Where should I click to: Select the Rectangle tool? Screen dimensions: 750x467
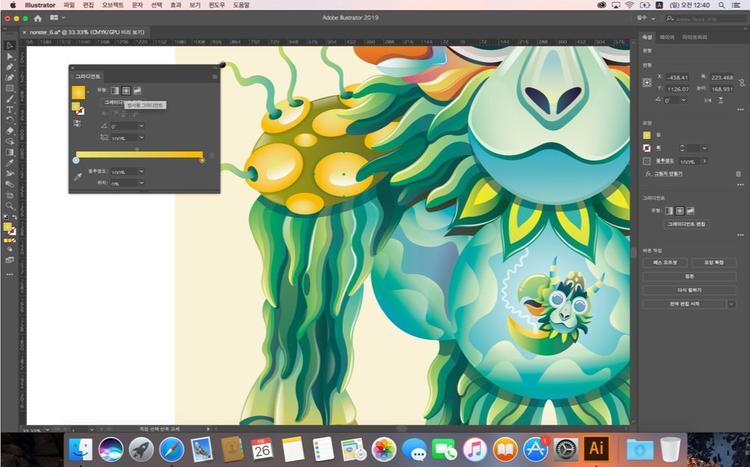[x=10, y=89]
